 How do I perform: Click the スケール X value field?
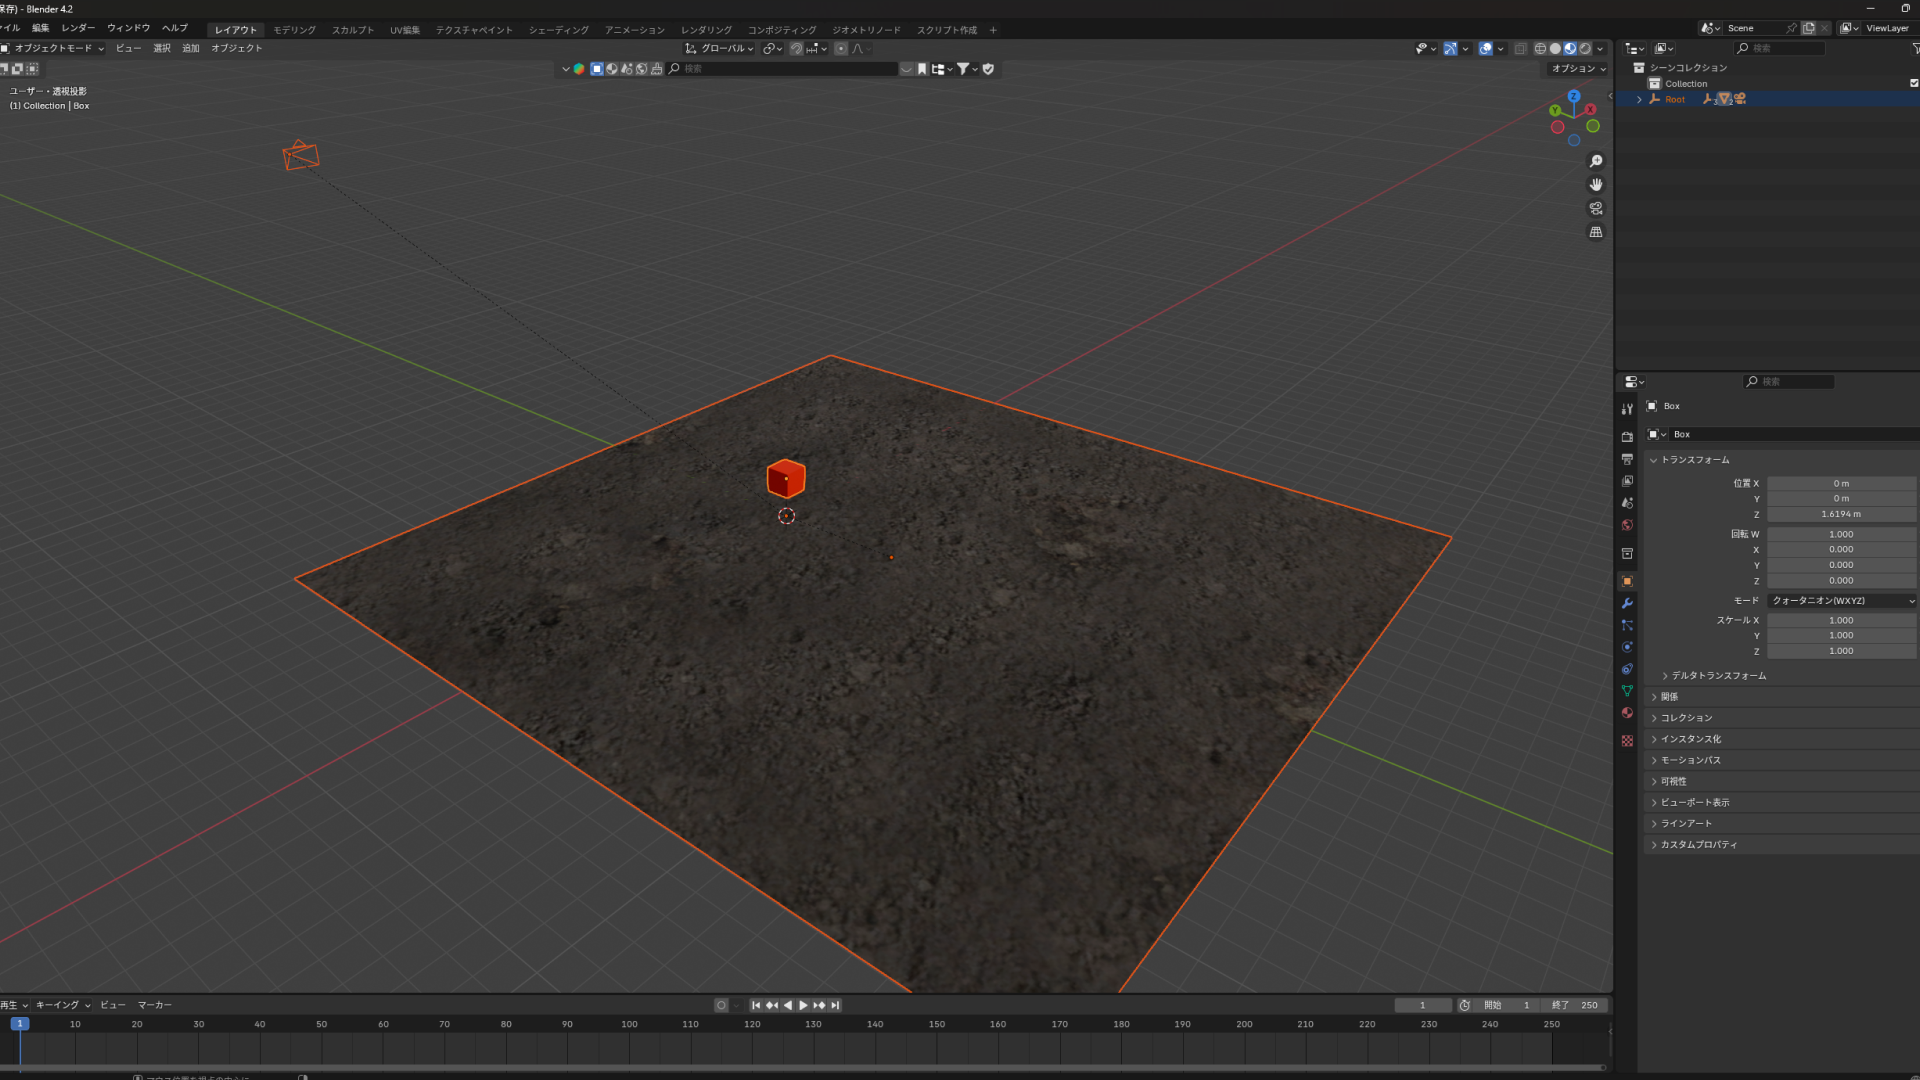1841,620
